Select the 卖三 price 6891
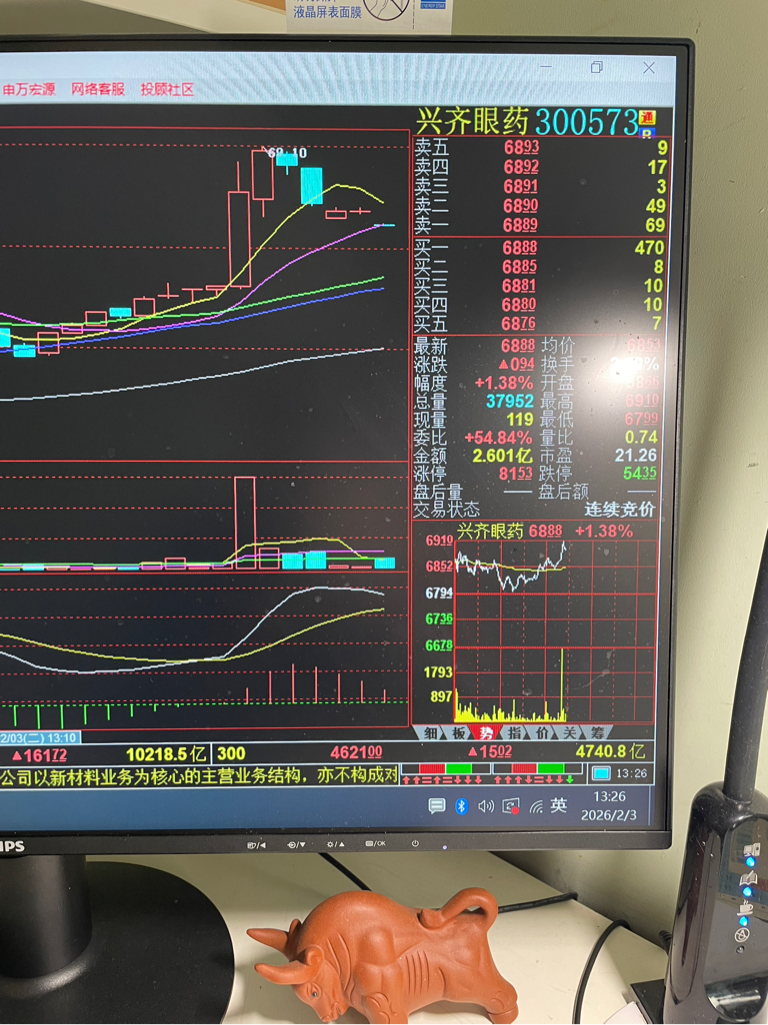 tap(521, 187)
